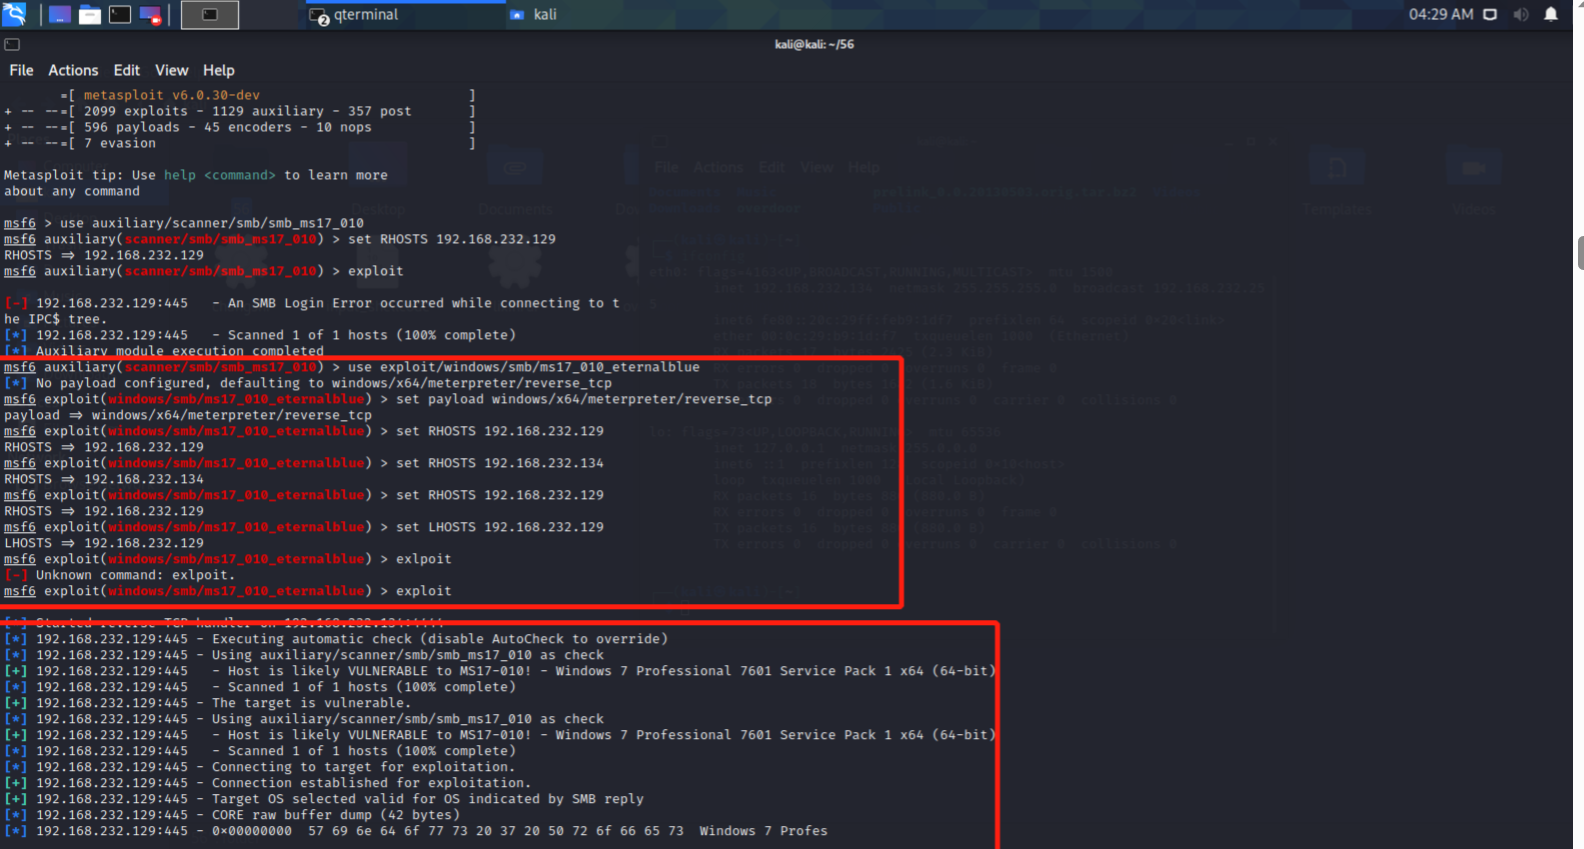The image size is (1584, 849).
Task: Select the workspace switcher box
Action: pos(210,15)
